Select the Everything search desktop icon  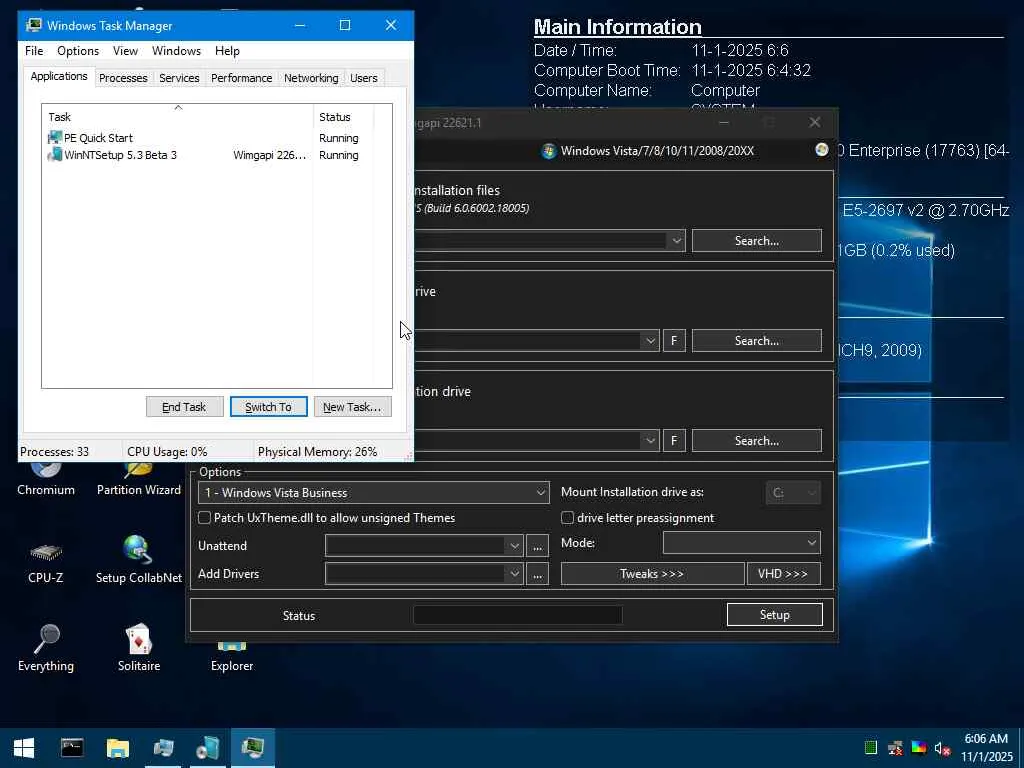tap(45, 641)
